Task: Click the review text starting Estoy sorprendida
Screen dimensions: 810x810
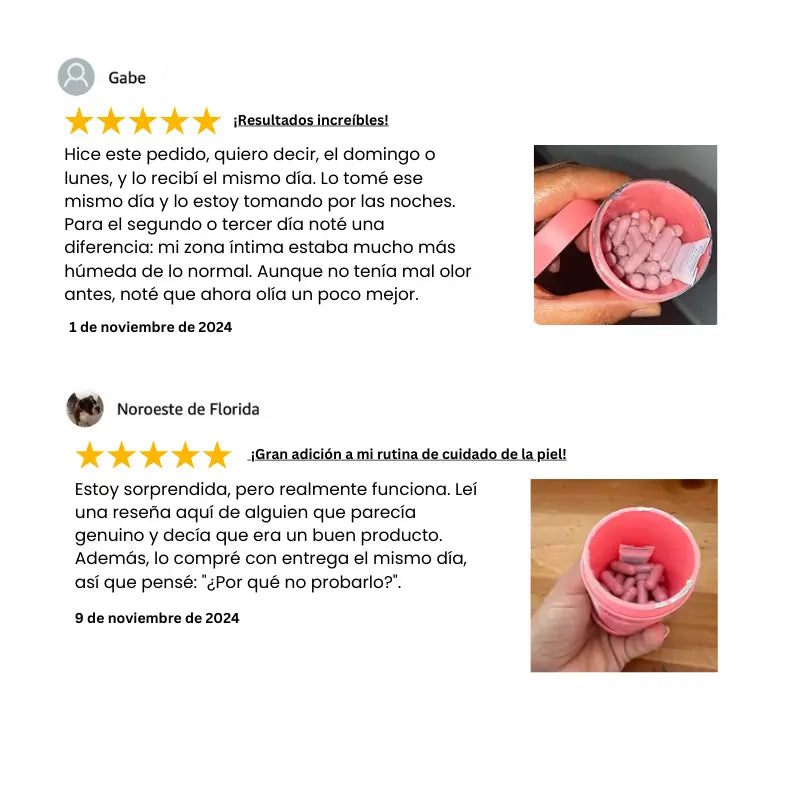Action: [x=276, y=536]
